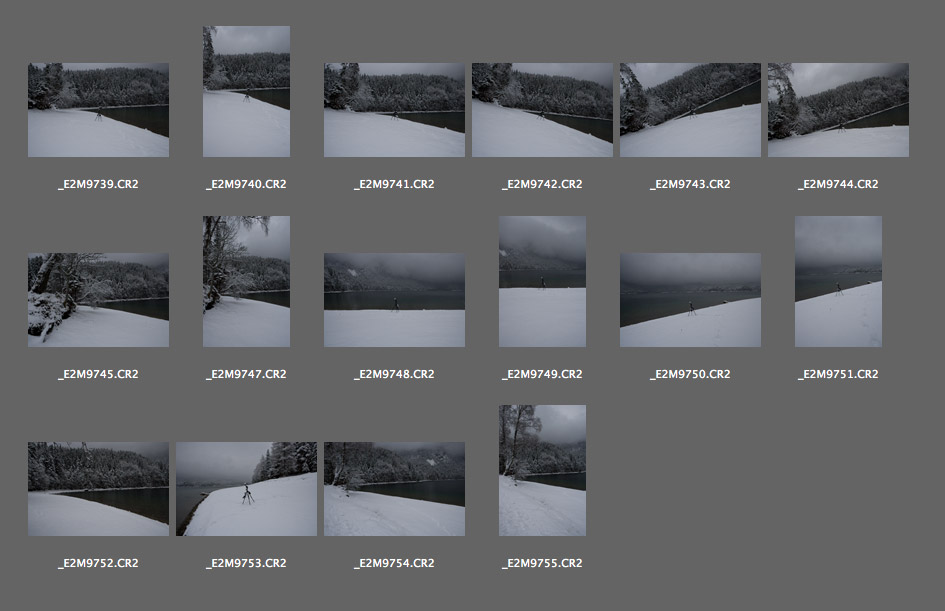Screen dimensions: 945x611
Task: Click the tripod photo thumbnail _E2M9753.CR2
Action: click(246, 489)
